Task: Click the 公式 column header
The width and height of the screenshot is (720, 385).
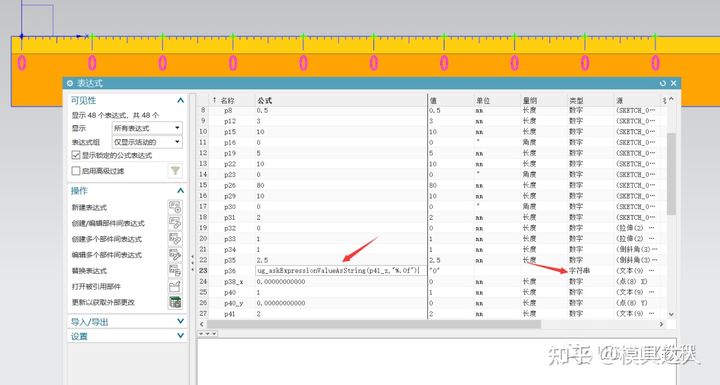Action: (264, 100)
